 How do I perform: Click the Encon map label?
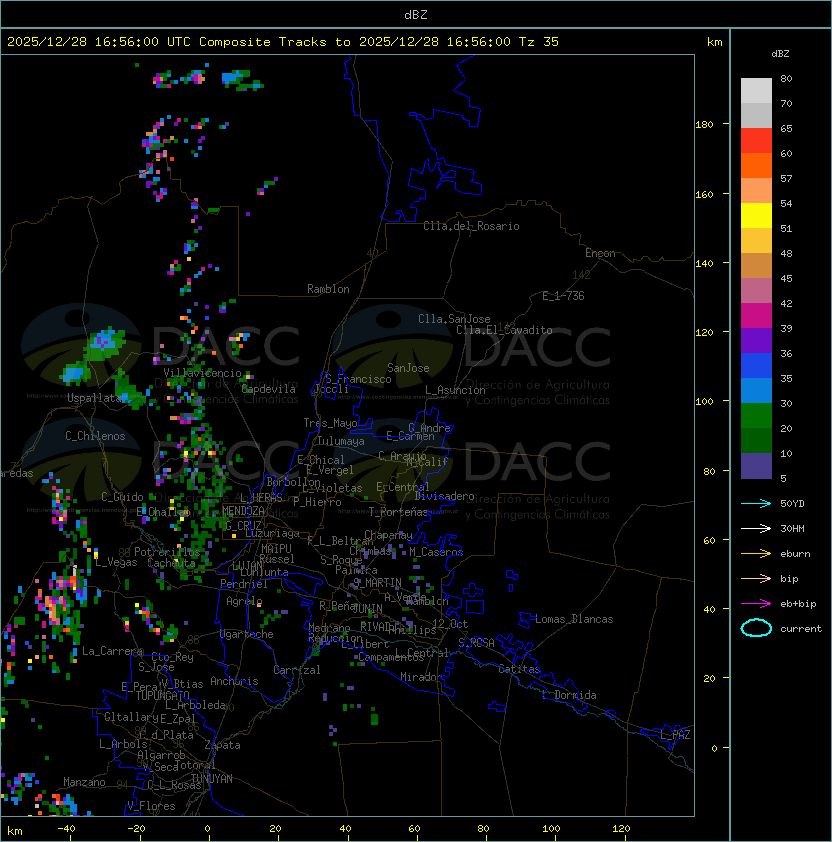coord(600,253)
